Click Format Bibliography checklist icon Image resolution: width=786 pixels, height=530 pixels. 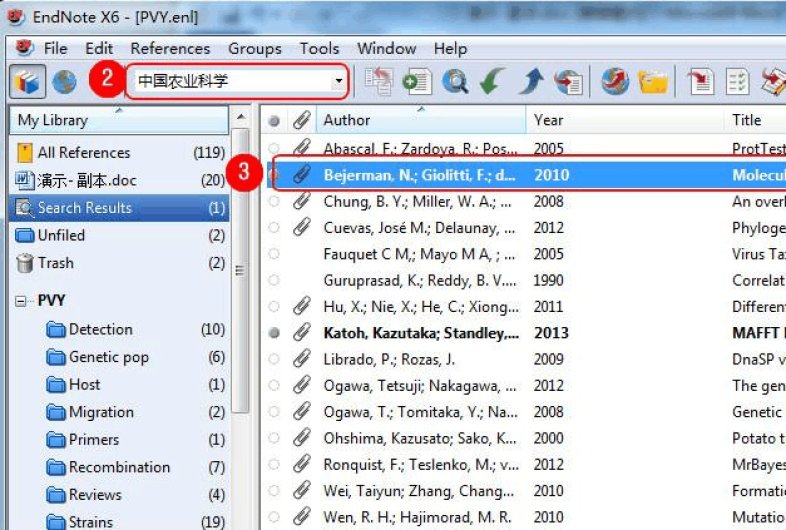pos(737,81)
